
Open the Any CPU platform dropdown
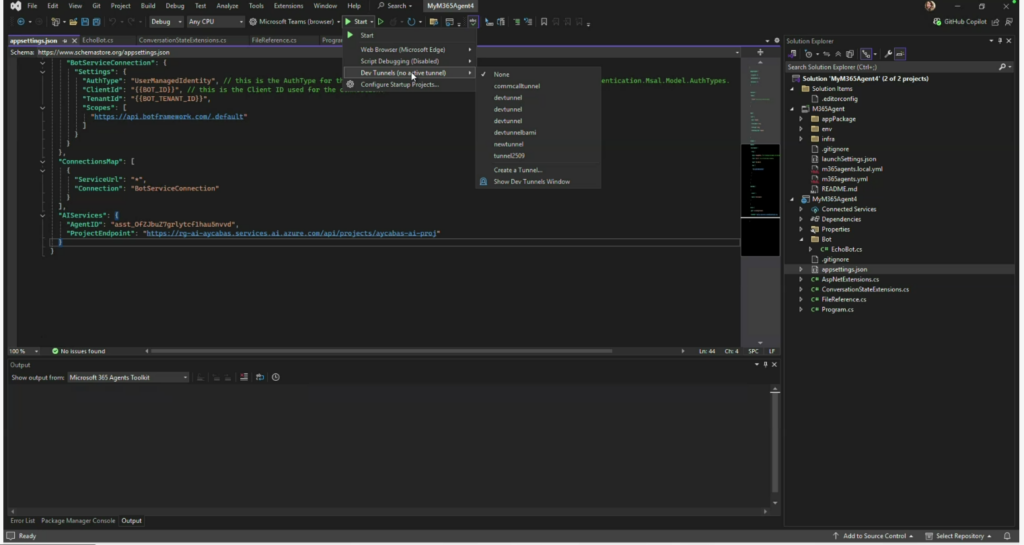pos(215,22)
